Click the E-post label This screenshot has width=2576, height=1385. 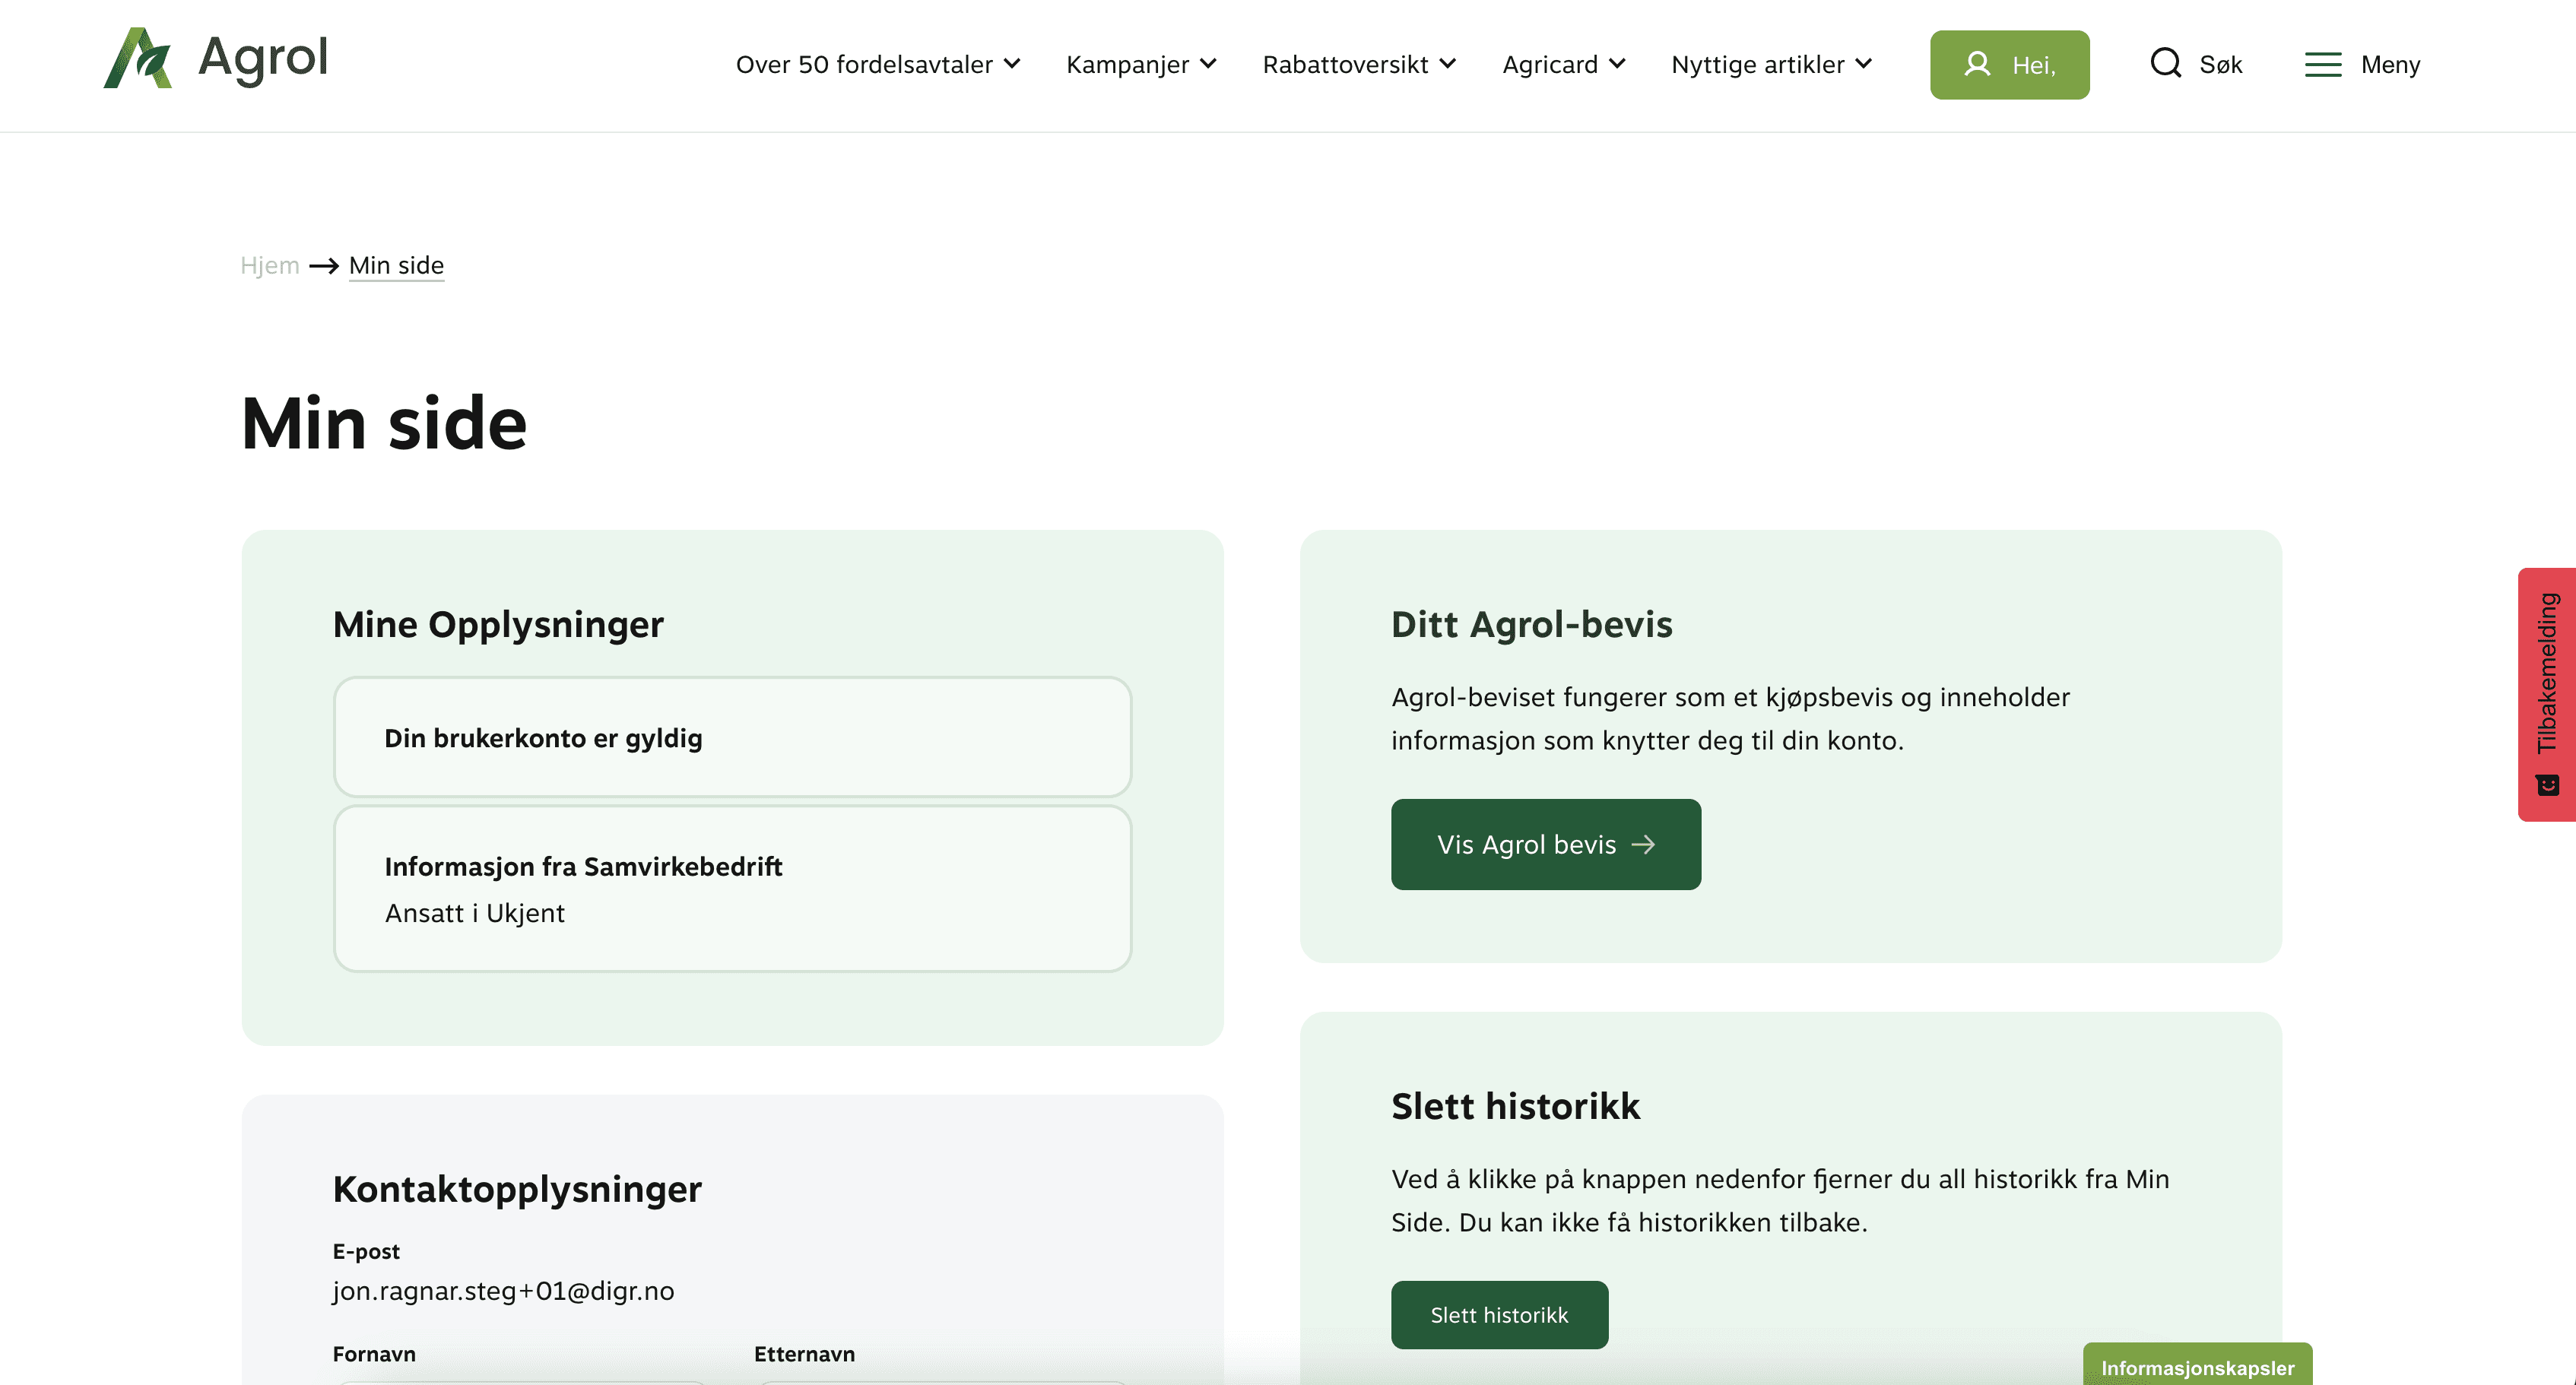pyautogui.click(x=366, y=1251)
